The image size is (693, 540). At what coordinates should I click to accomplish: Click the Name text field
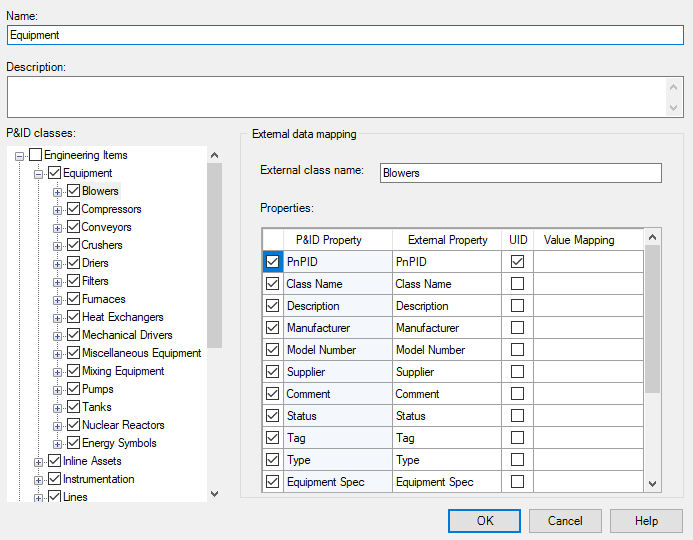345,35
